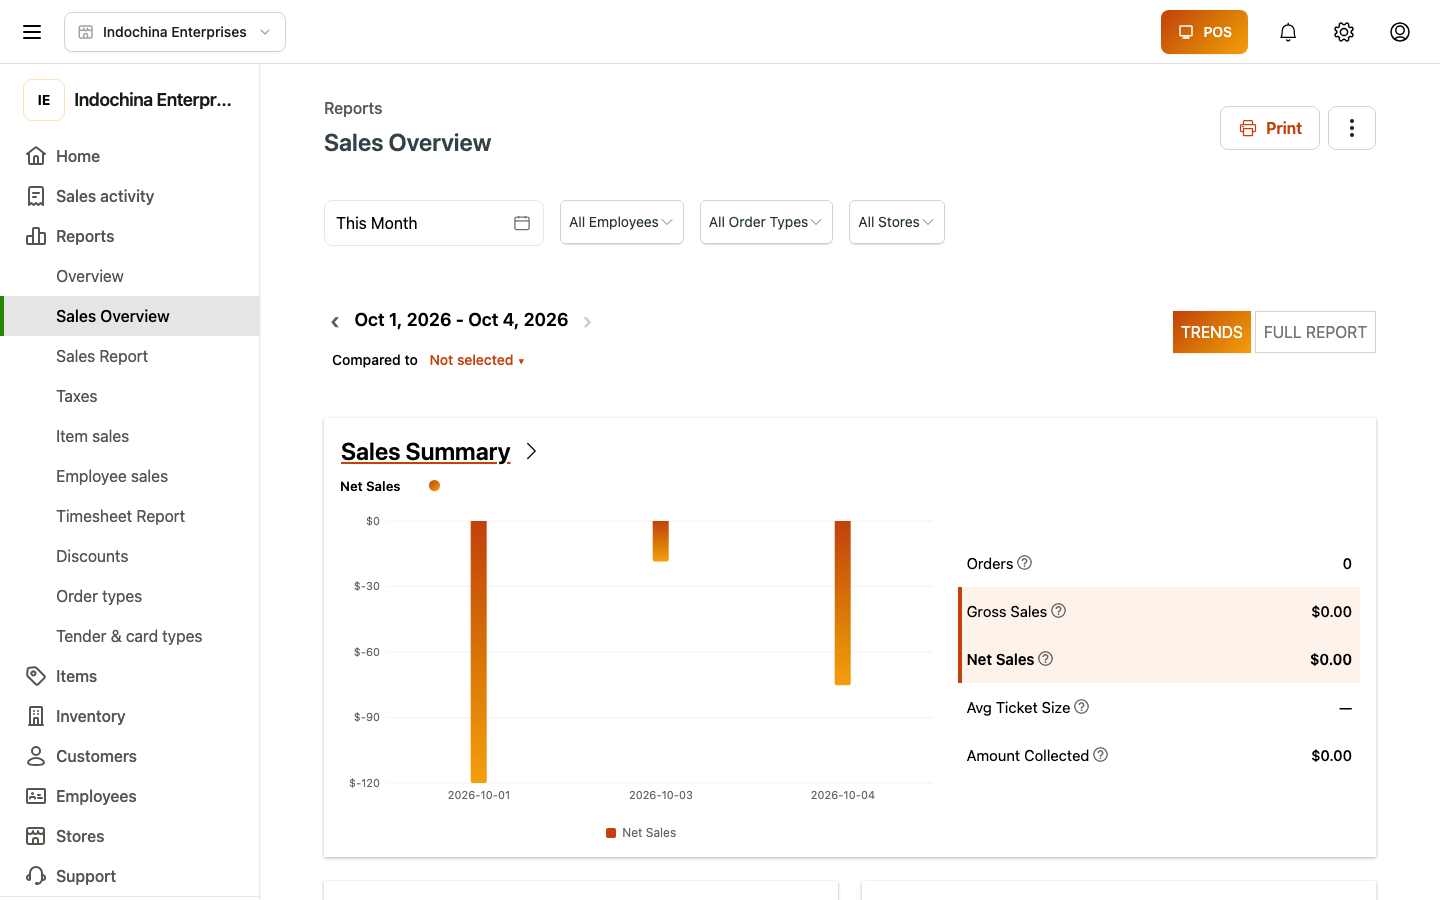Collapse the Reports section in sidebar

pyautogui.click(x=130, y=236)
